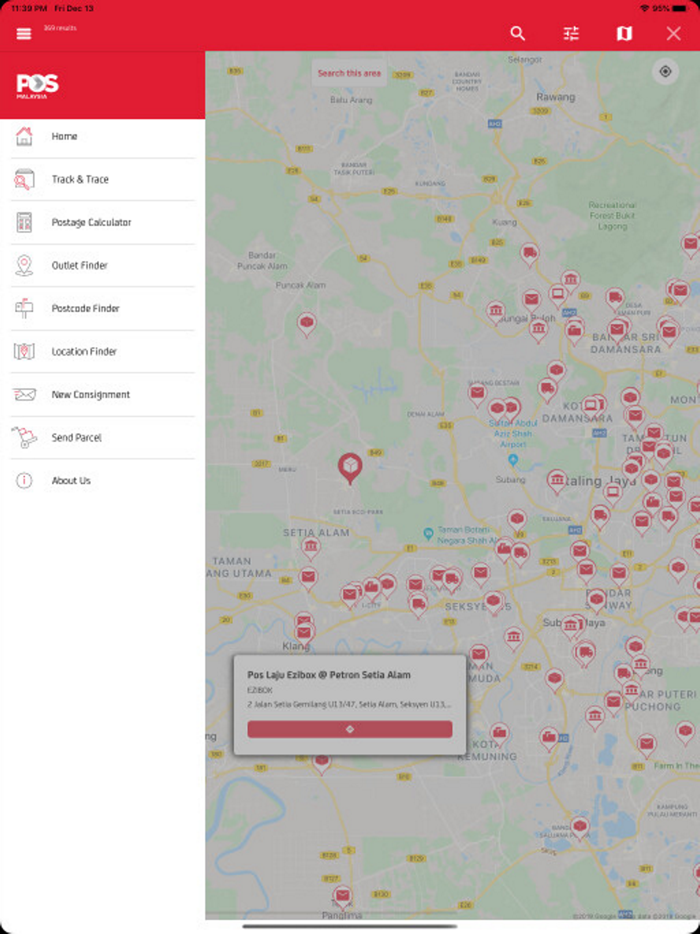This screenshot has width=700, height=934.
Task: Select Postcode Finder menu item
Action: coord(102,309)
